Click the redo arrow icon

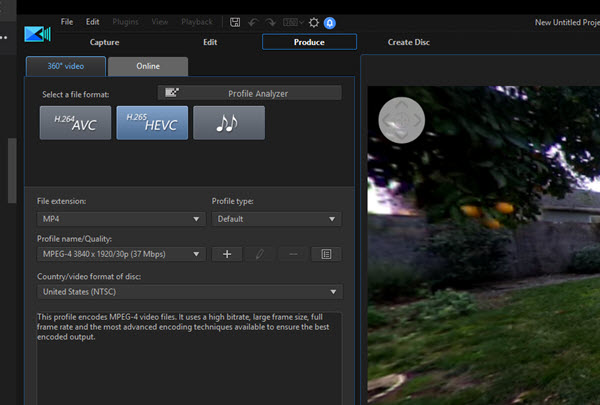tap(271, 23)
